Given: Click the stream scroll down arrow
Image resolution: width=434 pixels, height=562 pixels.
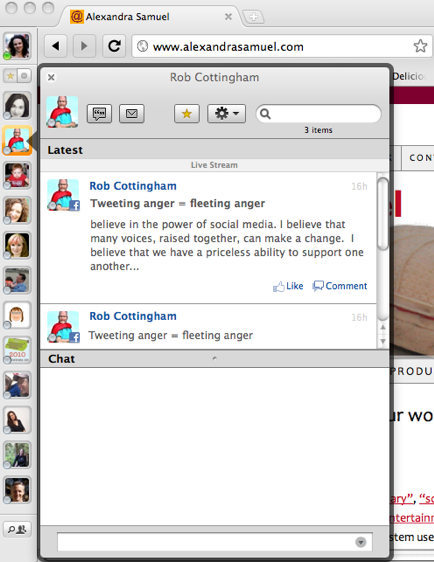Looking at the screenshot, I should [383, 341].
